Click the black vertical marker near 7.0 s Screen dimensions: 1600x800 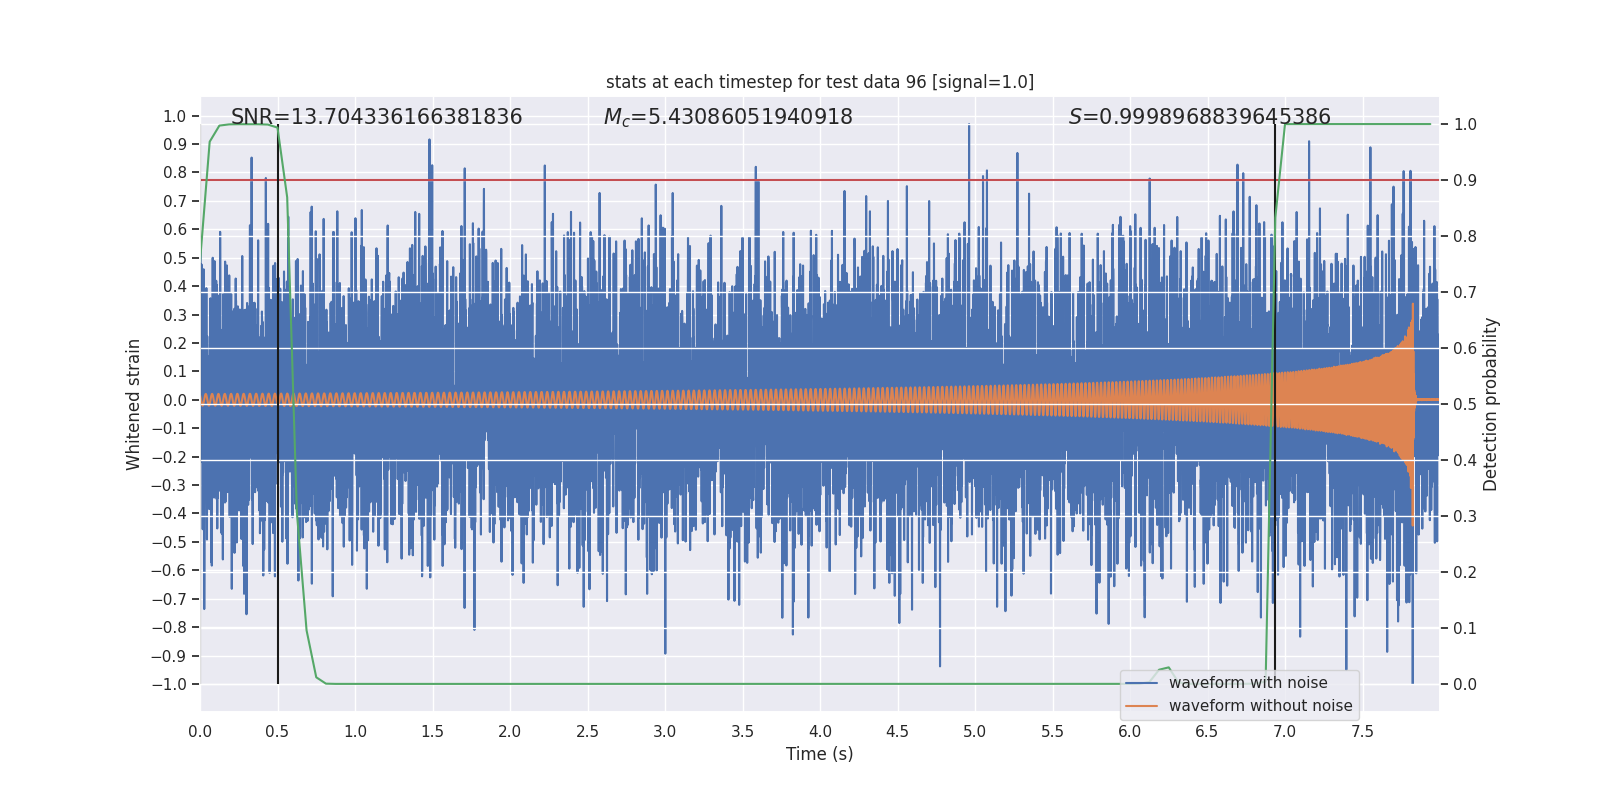click(x=1275, y=404)
